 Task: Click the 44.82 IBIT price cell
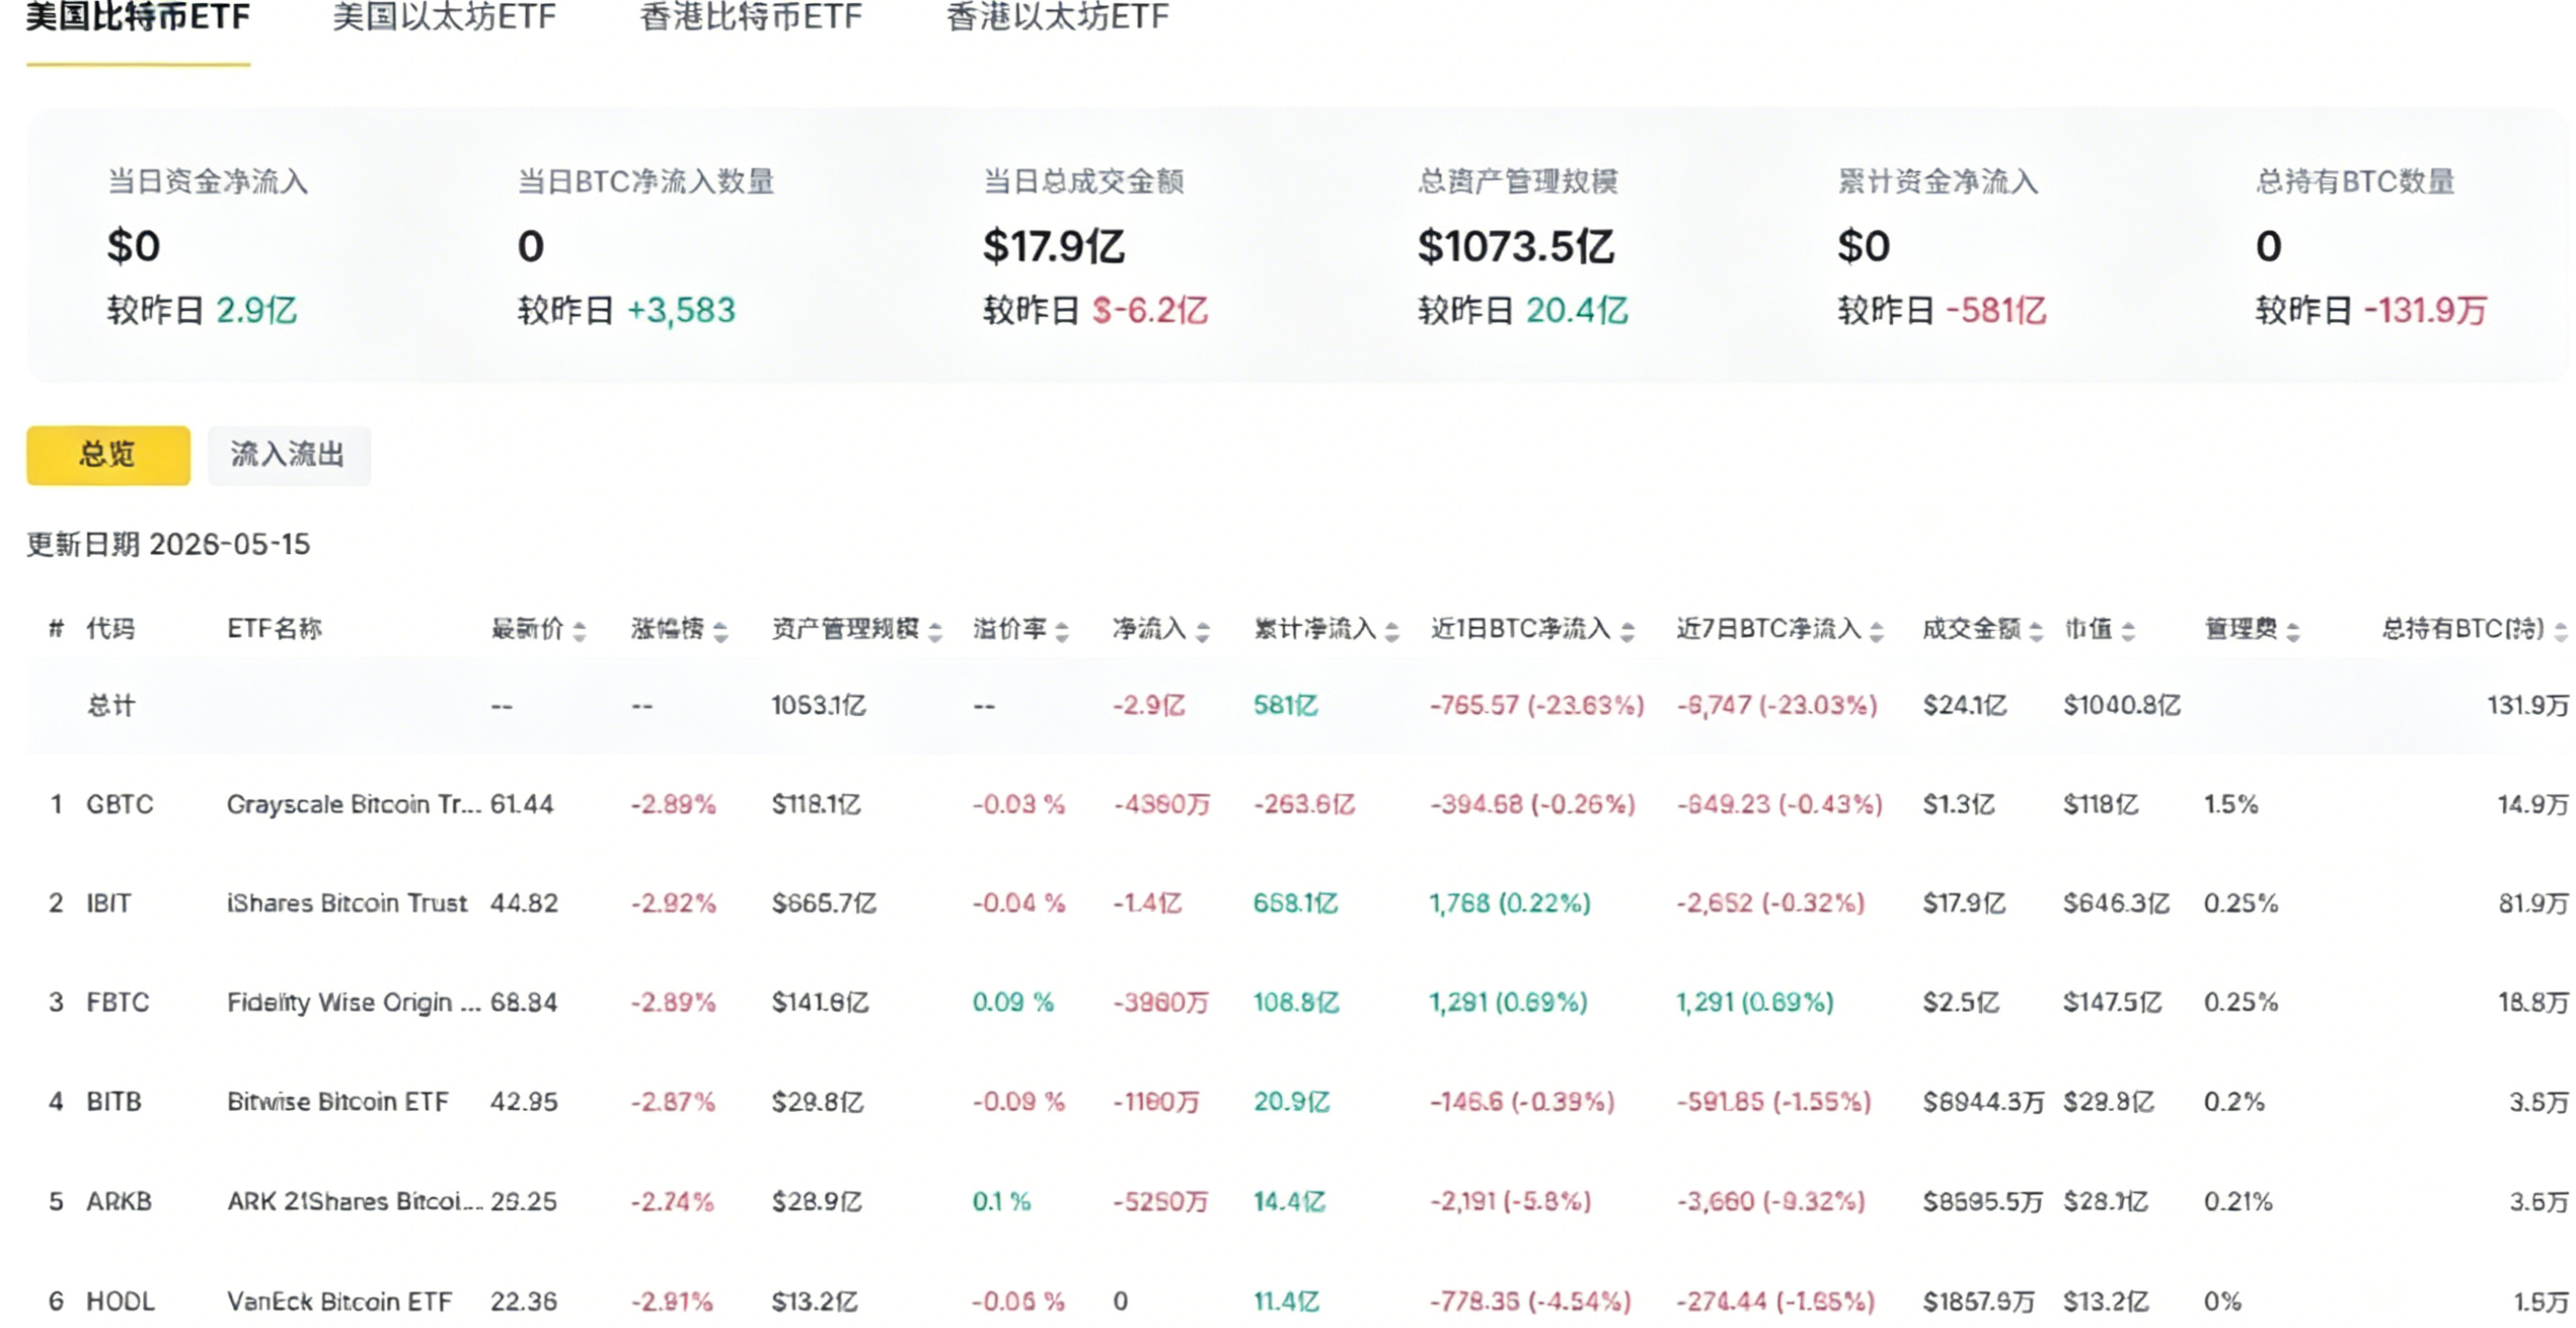click(x=524, y=903)
